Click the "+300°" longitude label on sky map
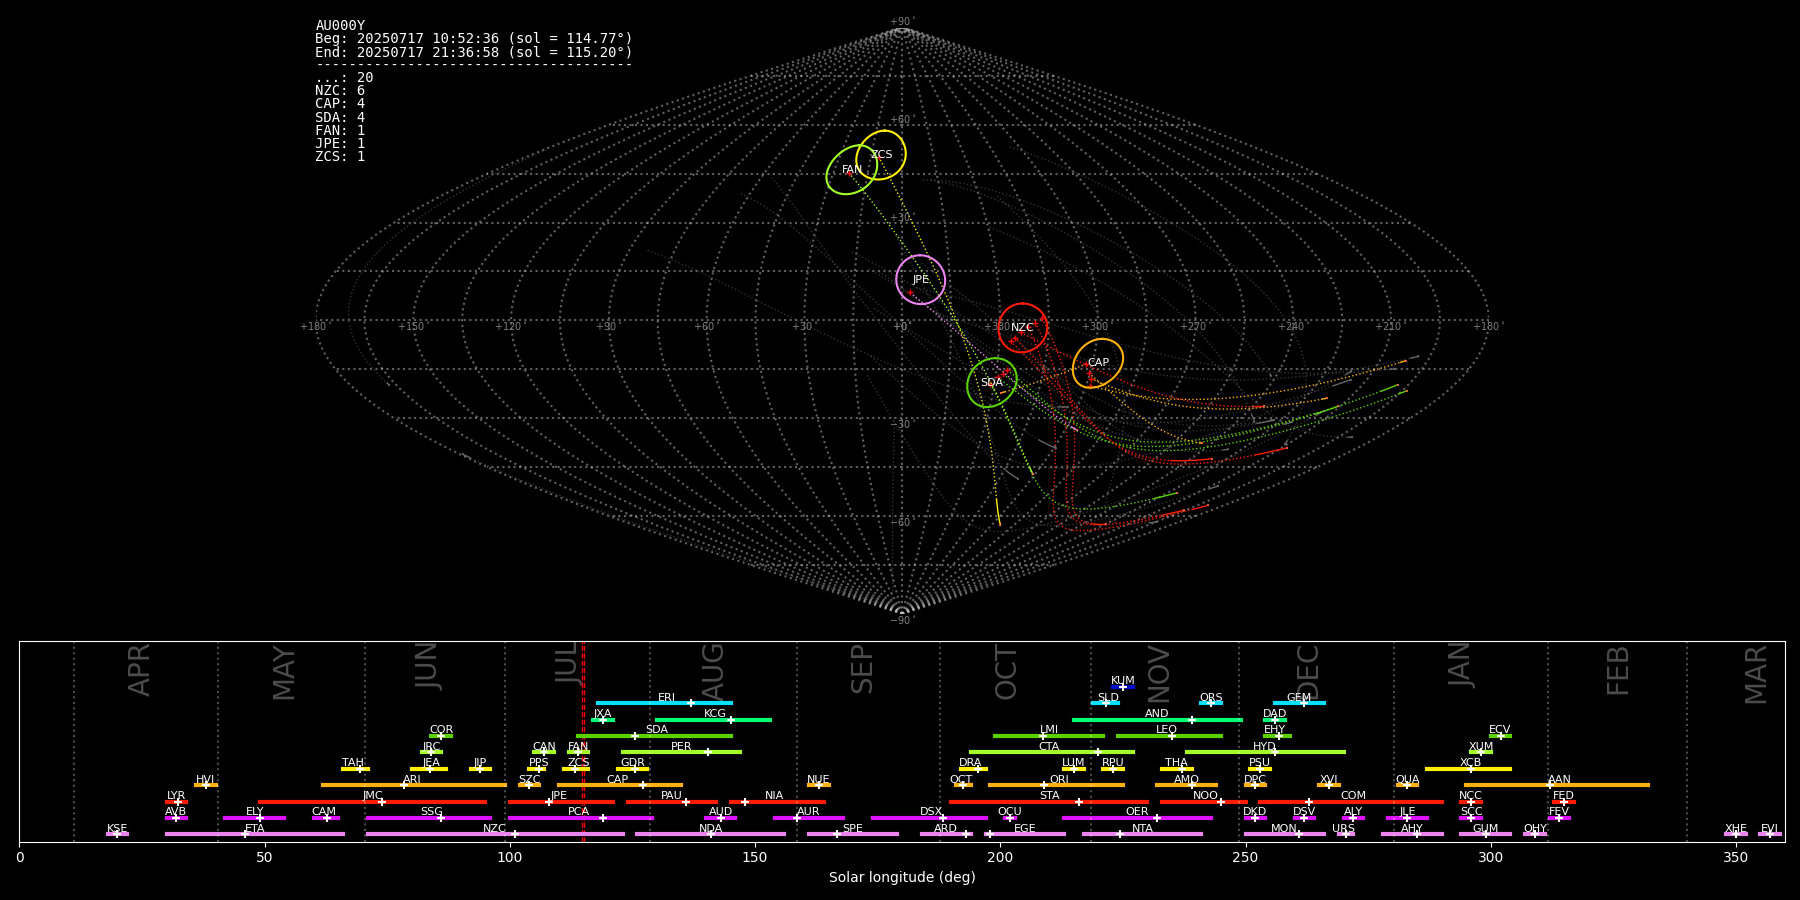The width and height of the screenshot is (1800, 900). (1095, 326)
